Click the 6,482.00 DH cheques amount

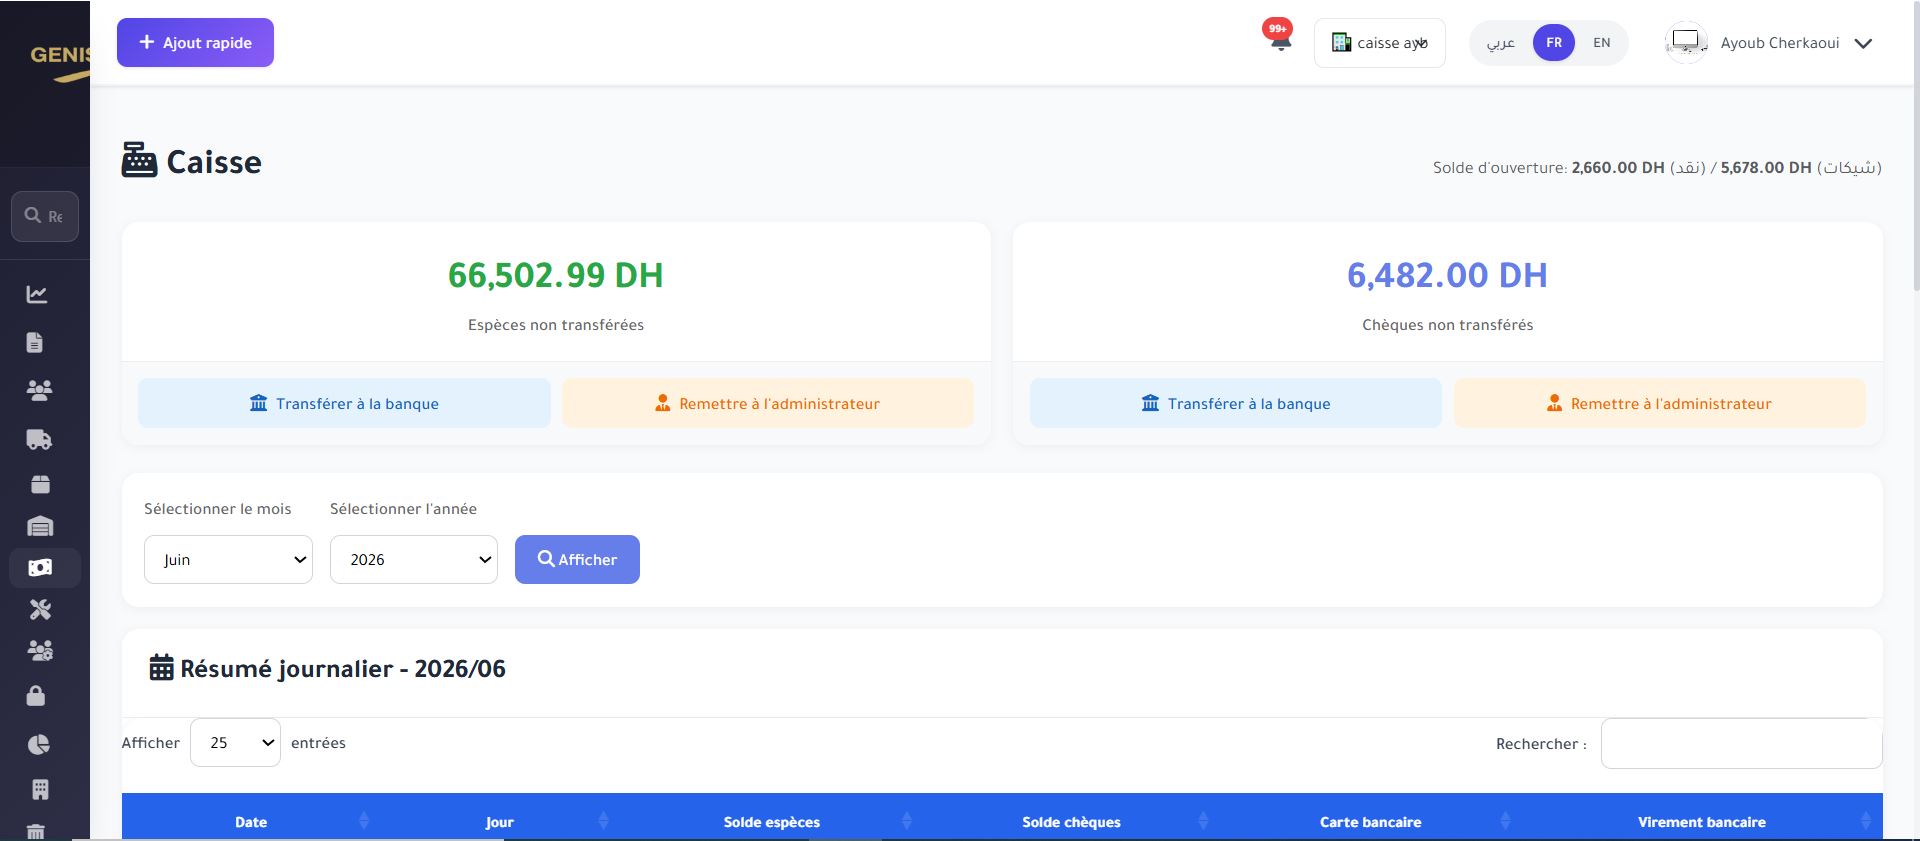click(x=1447, y=275)
